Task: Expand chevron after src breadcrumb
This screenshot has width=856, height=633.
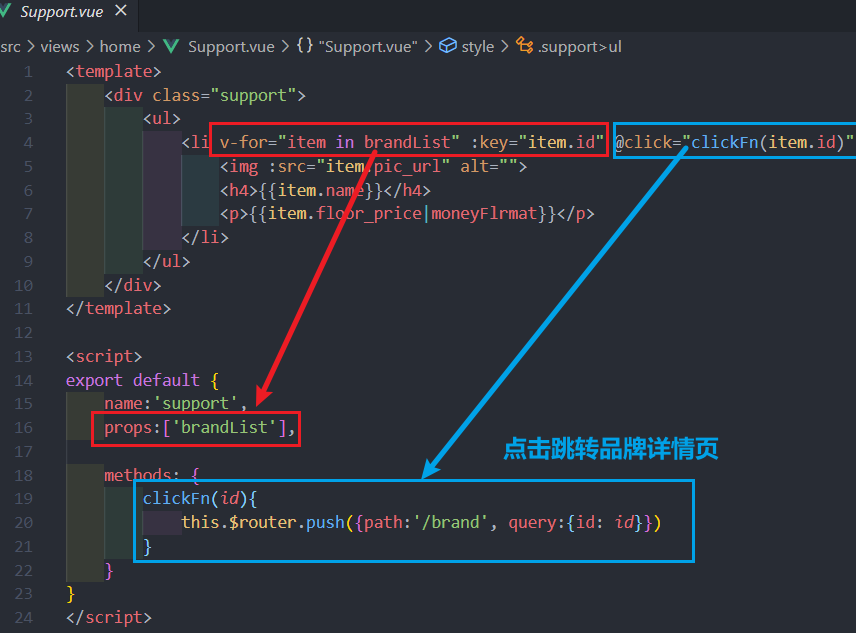Action: 31,47
